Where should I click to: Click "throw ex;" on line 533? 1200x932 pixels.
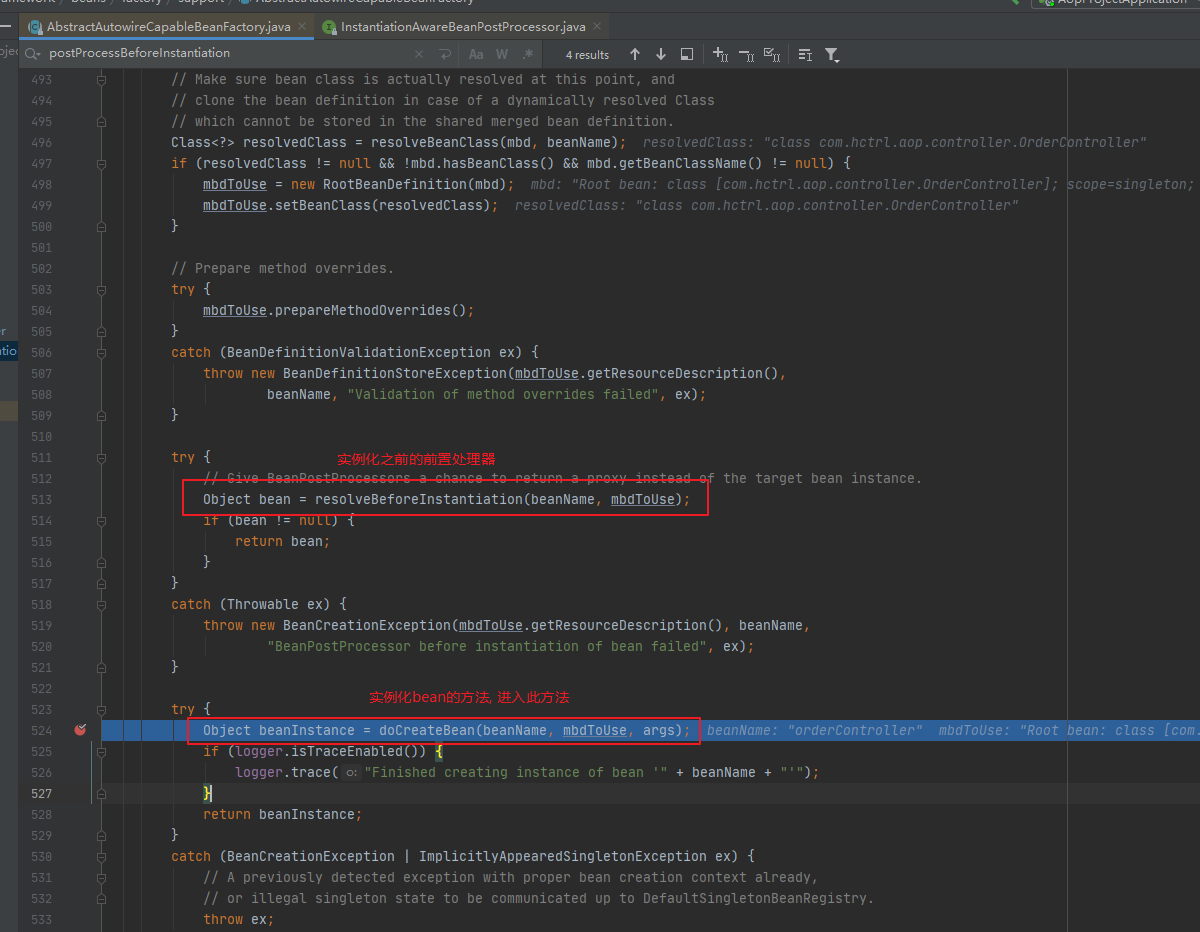pyautogui.click(x=239, y=919)
